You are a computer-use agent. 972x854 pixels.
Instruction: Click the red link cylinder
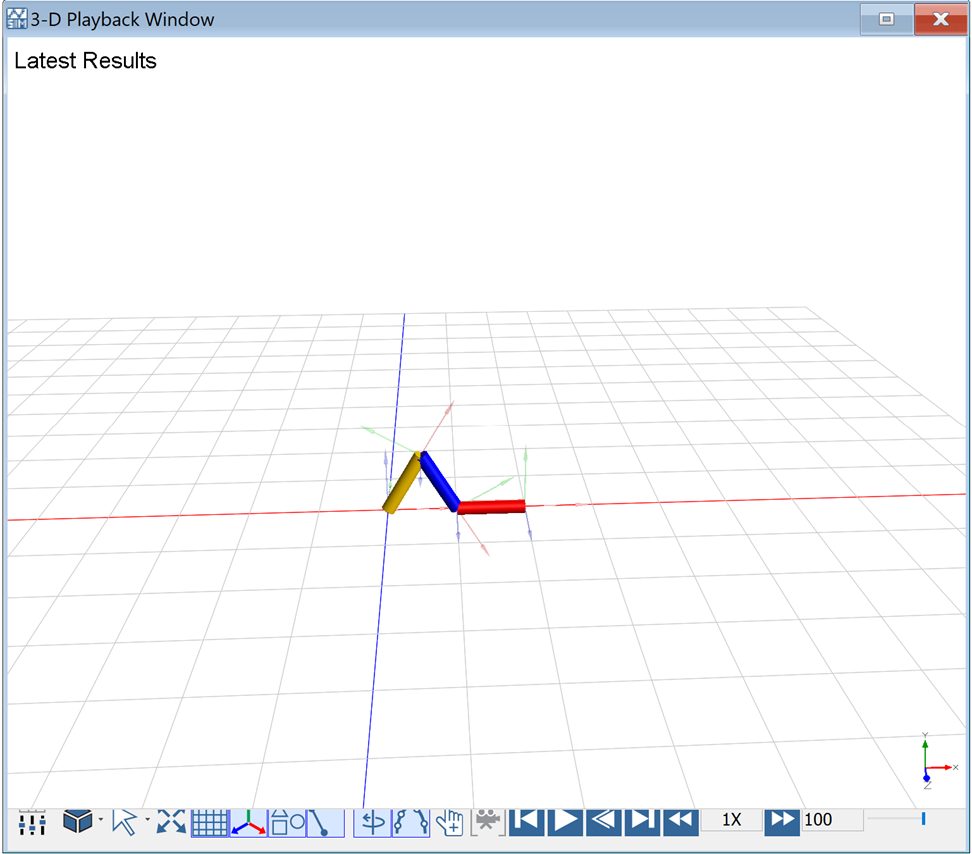492,507
